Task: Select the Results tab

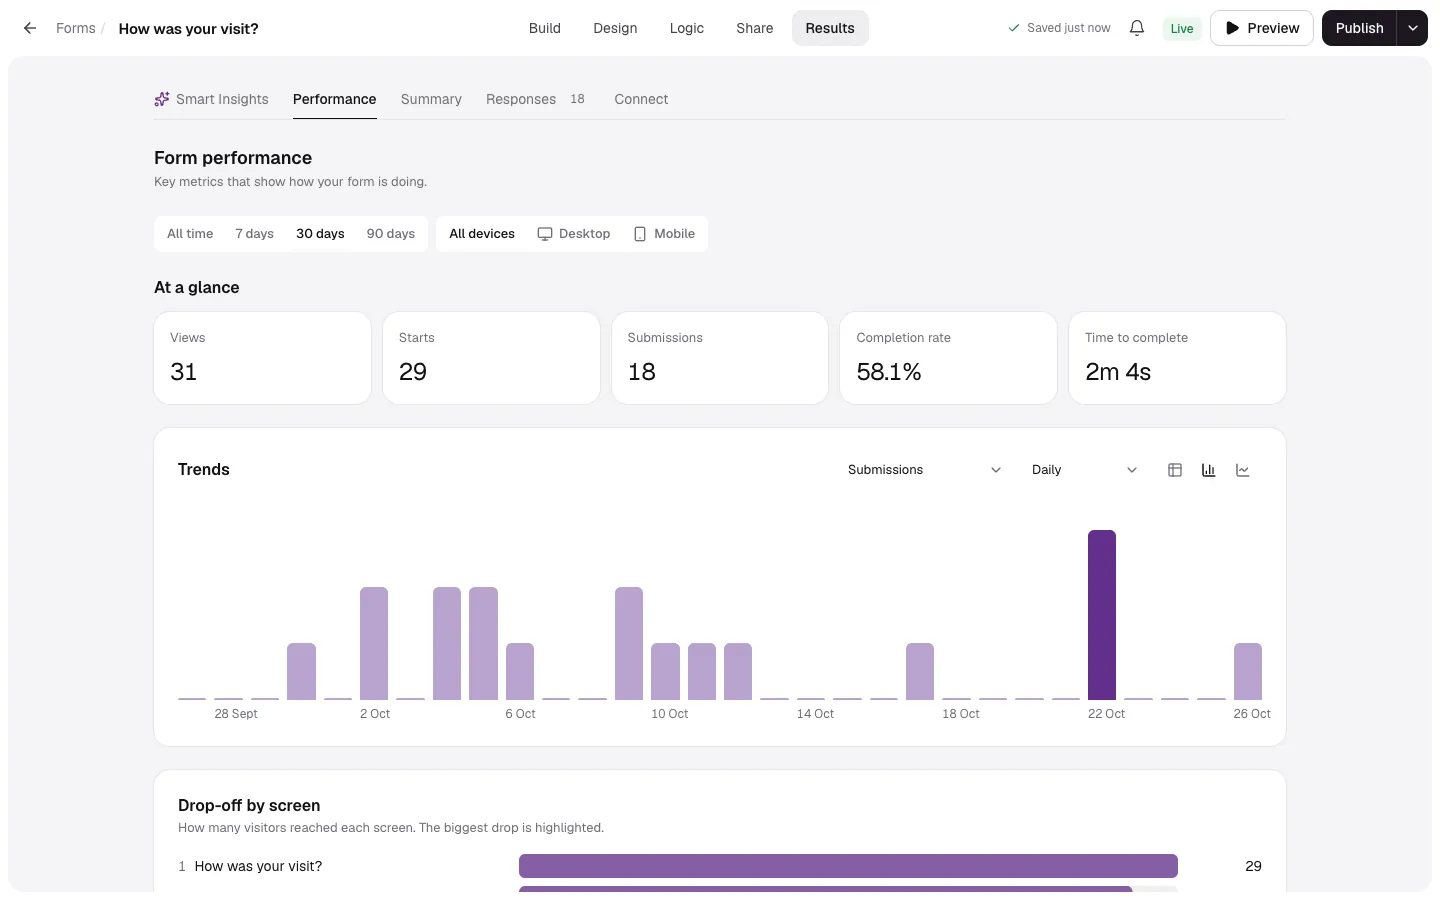Action: (830, 28)
